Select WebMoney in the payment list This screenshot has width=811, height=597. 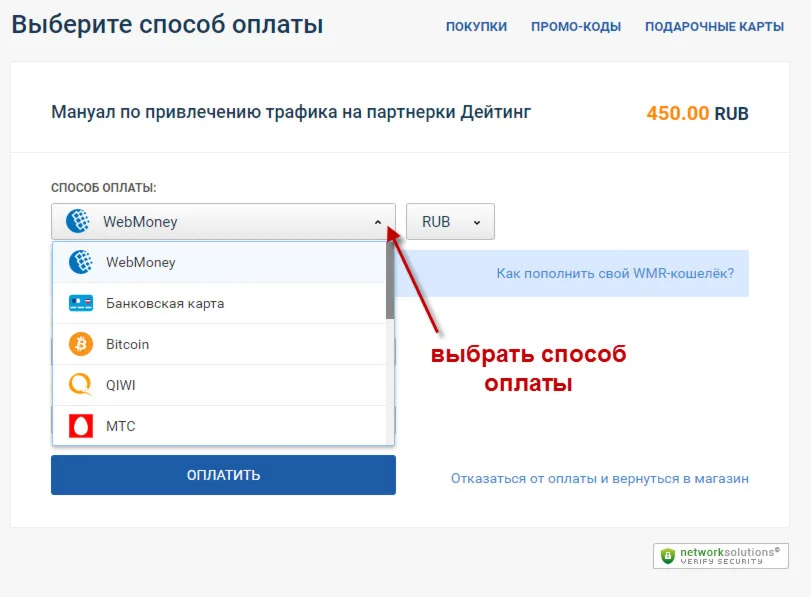tap(219, 262)
